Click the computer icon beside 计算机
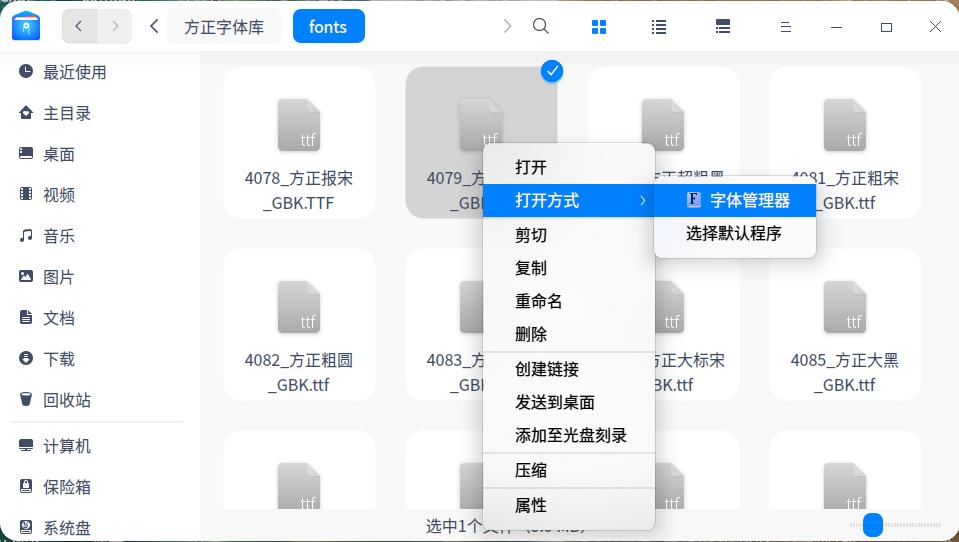Image resolution: width=959 pixels, height=542 pixels. pos(26,445)
